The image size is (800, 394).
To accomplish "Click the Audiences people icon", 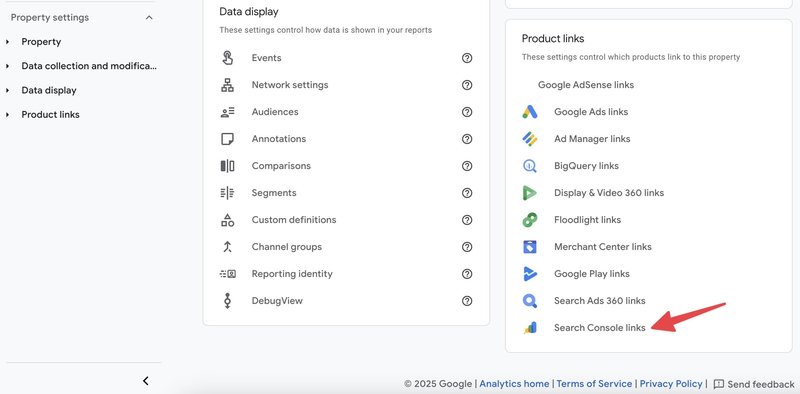I will pyautogui.click(x=228, y=112).
